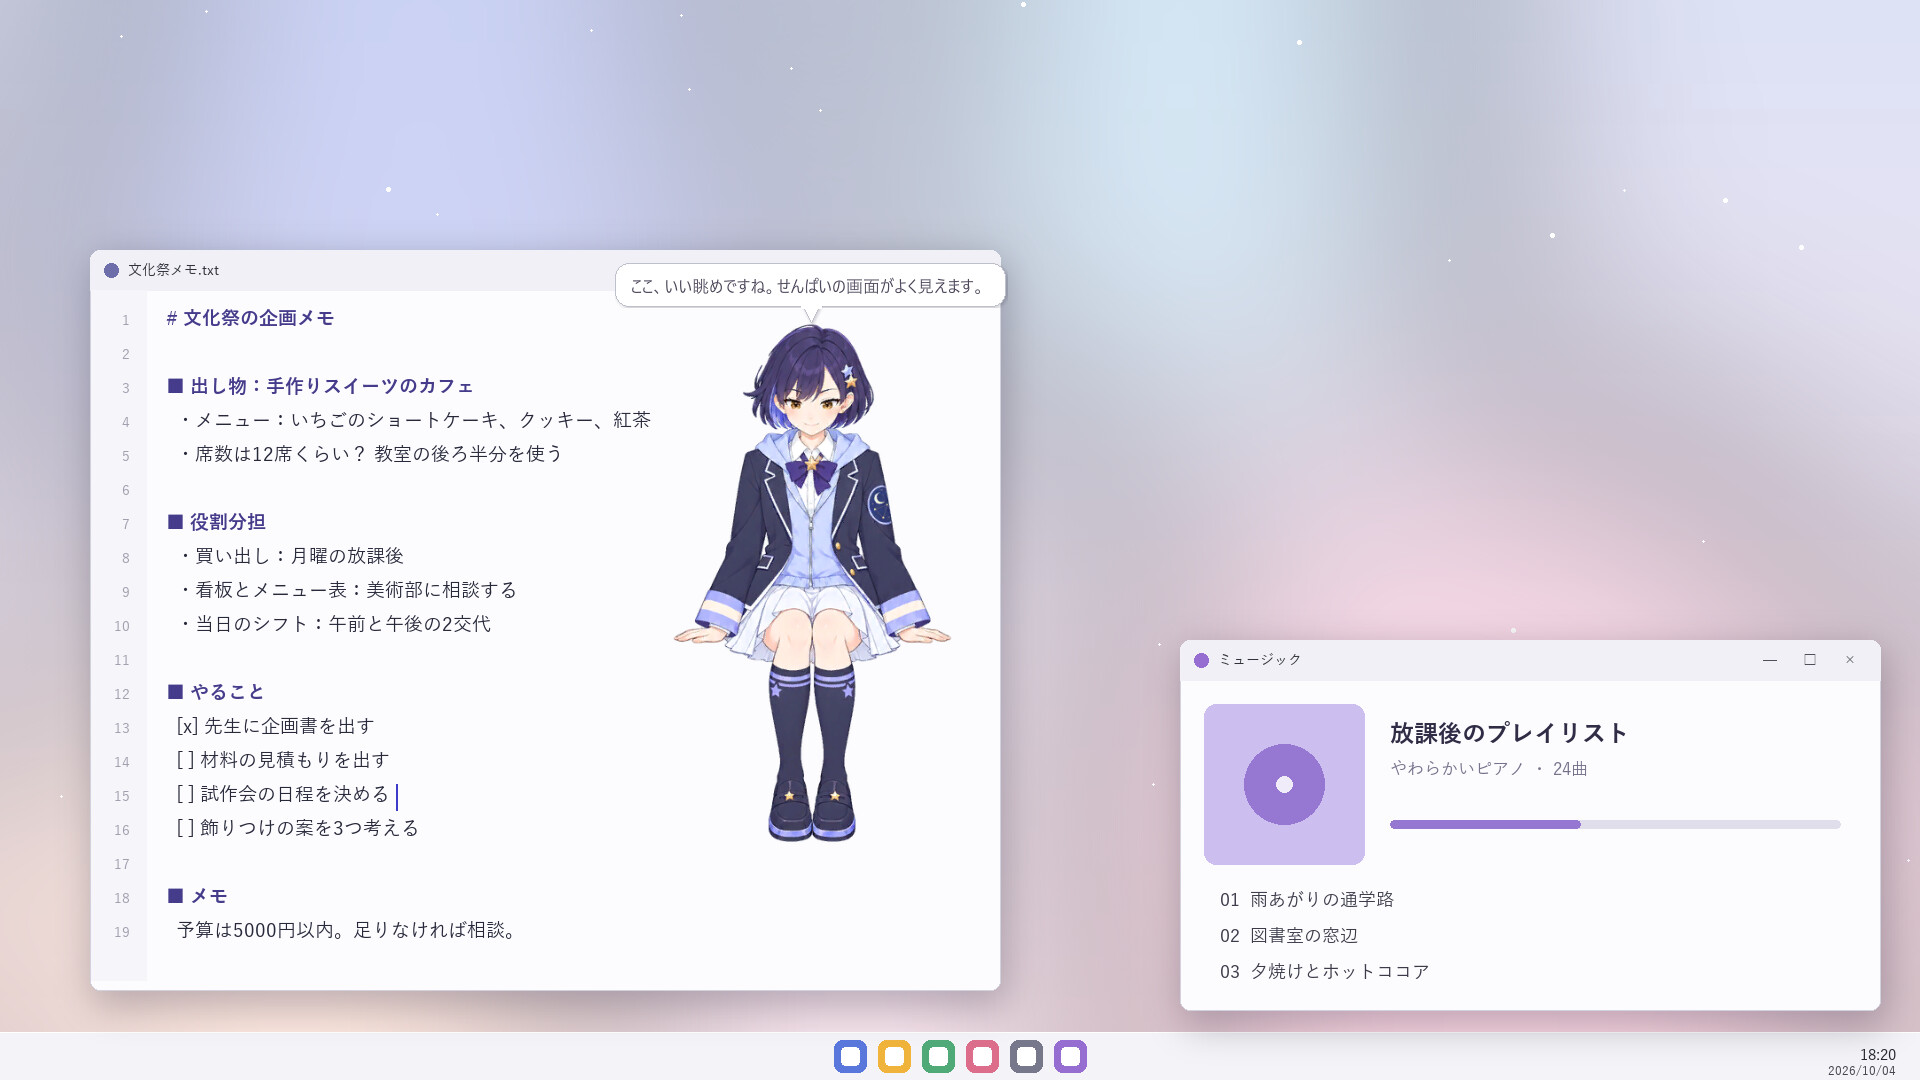
Task: Open the gray taskbar app icon
Action: click(1026, 1056)
